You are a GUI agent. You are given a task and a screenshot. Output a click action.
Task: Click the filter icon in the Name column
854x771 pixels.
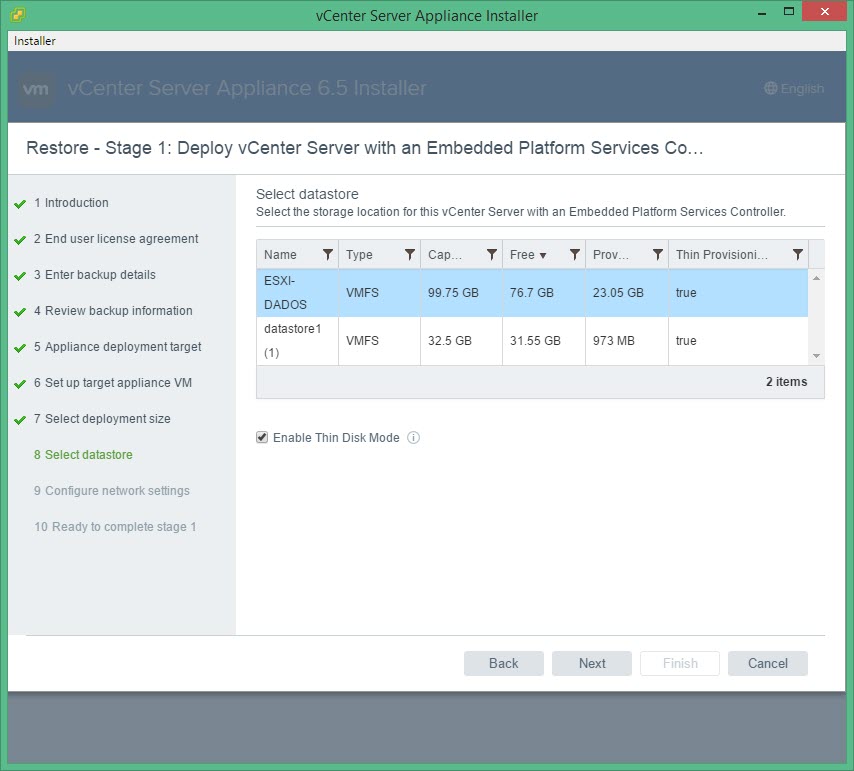pyautogui.click(x=328, y=255)
